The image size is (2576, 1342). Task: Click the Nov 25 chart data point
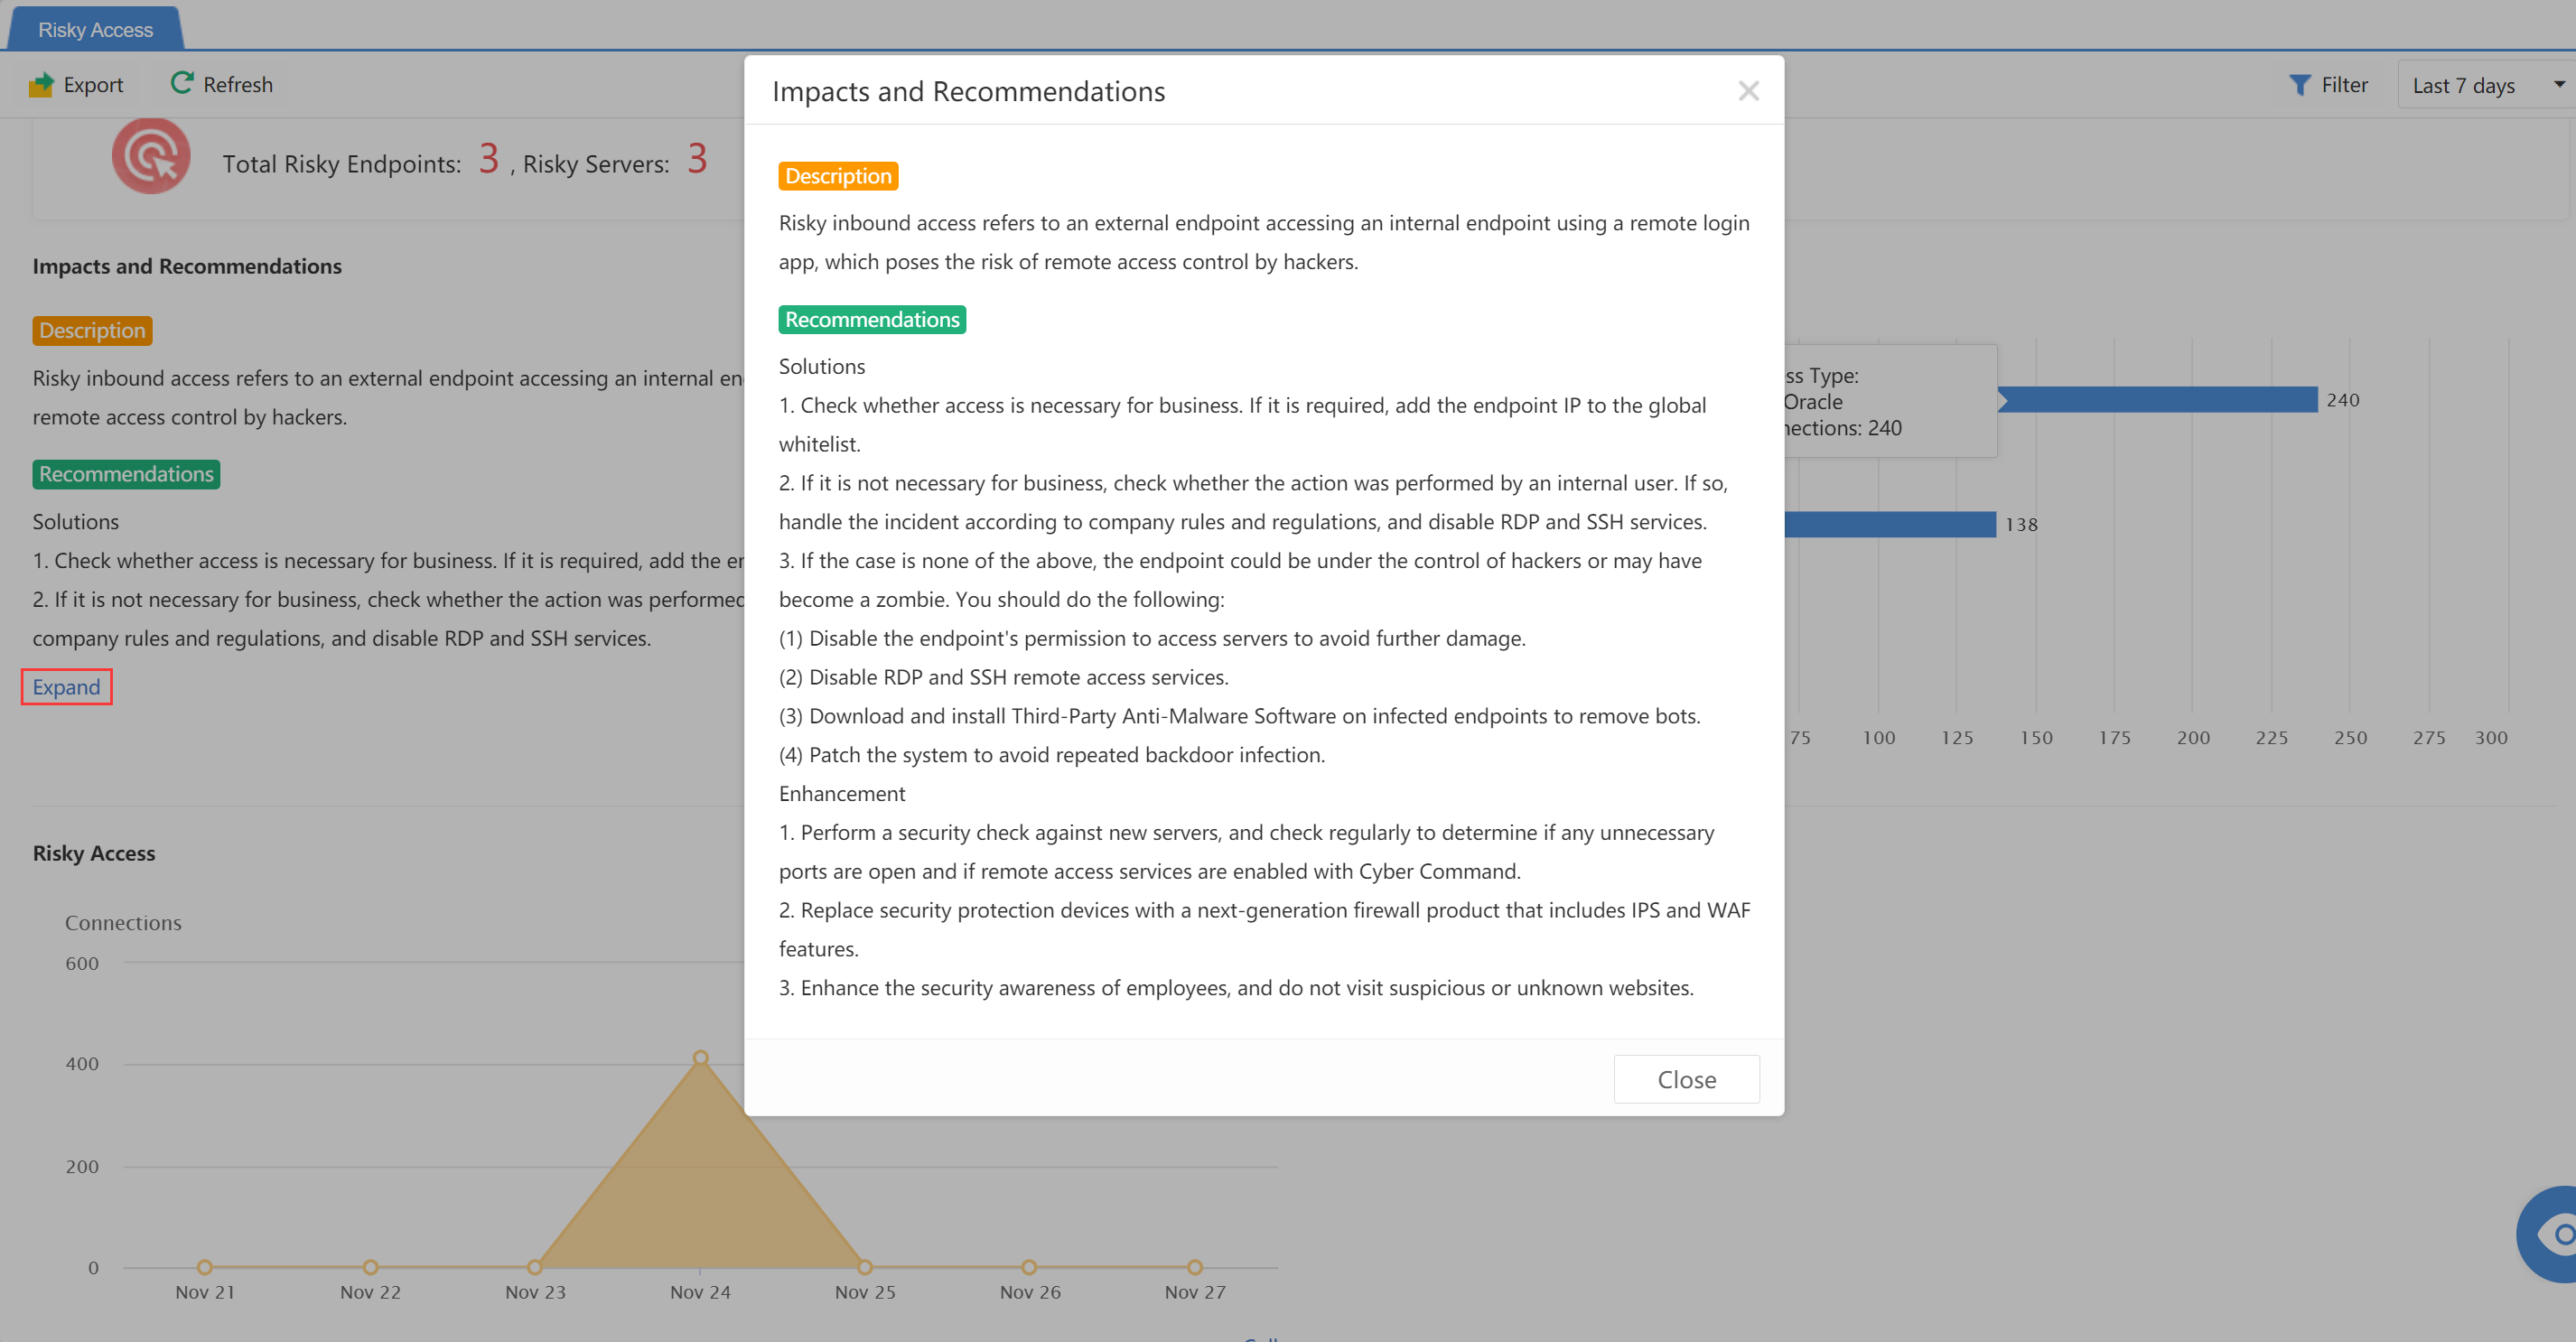click(x=865, y=1267)
